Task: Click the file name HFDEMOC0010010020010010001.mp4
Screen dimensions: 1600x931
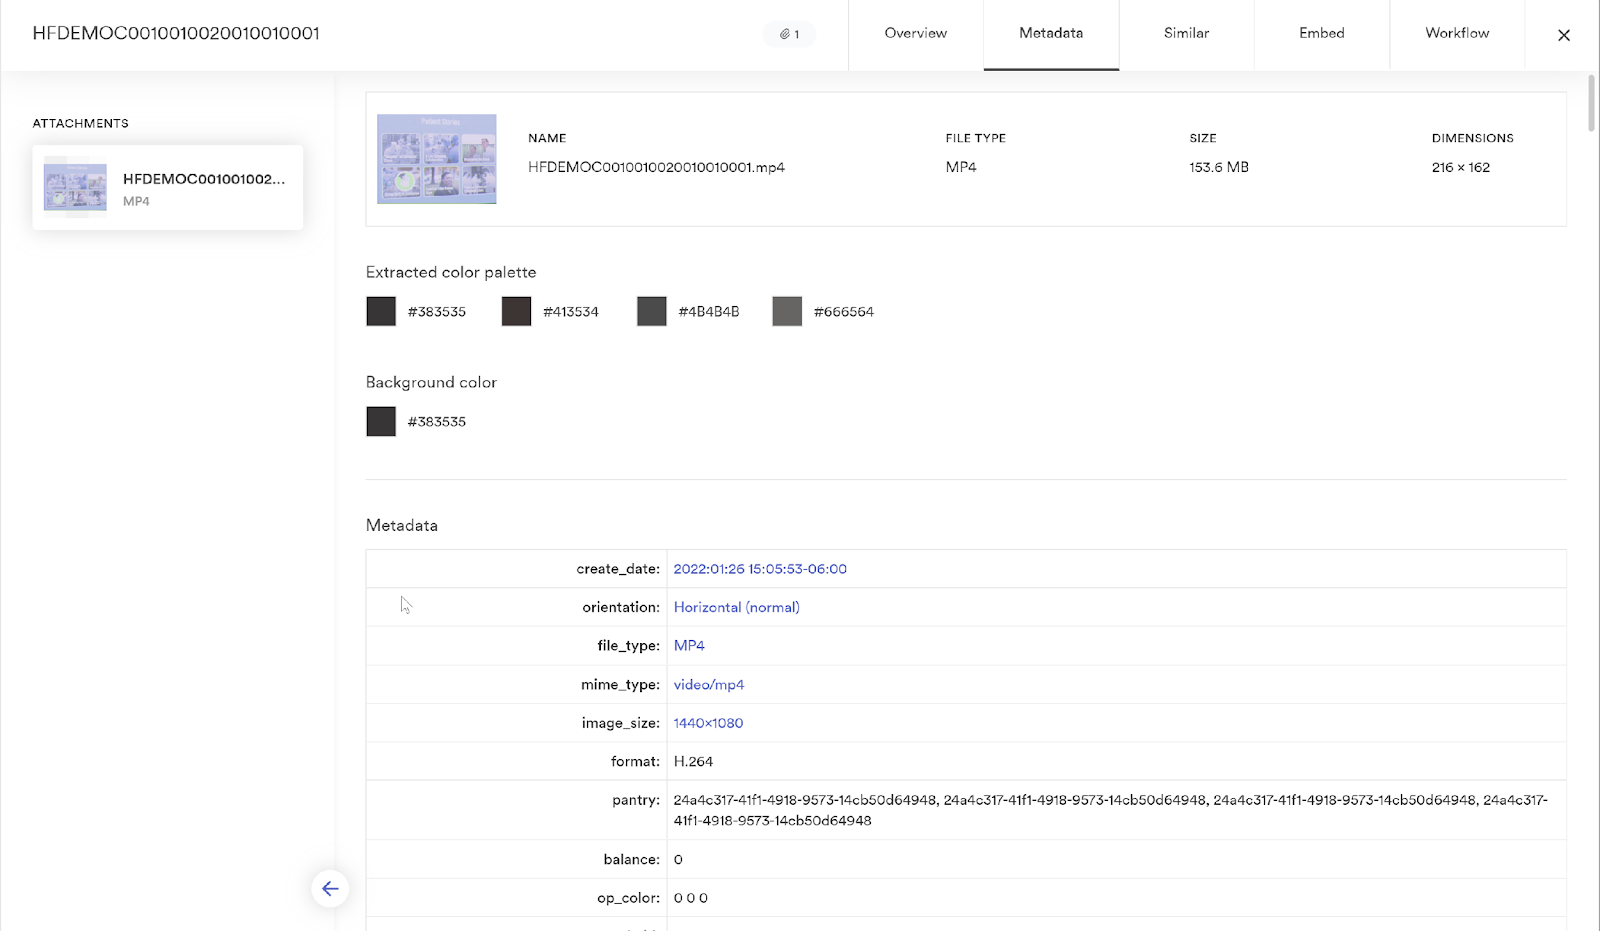Action: click(656, 167)
